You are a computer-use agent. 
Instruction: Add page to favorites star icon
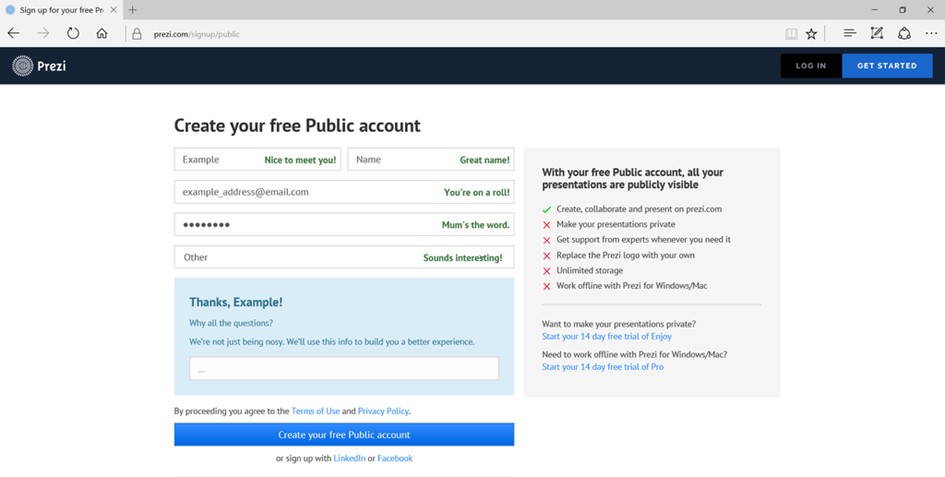[x=811, y=33]
